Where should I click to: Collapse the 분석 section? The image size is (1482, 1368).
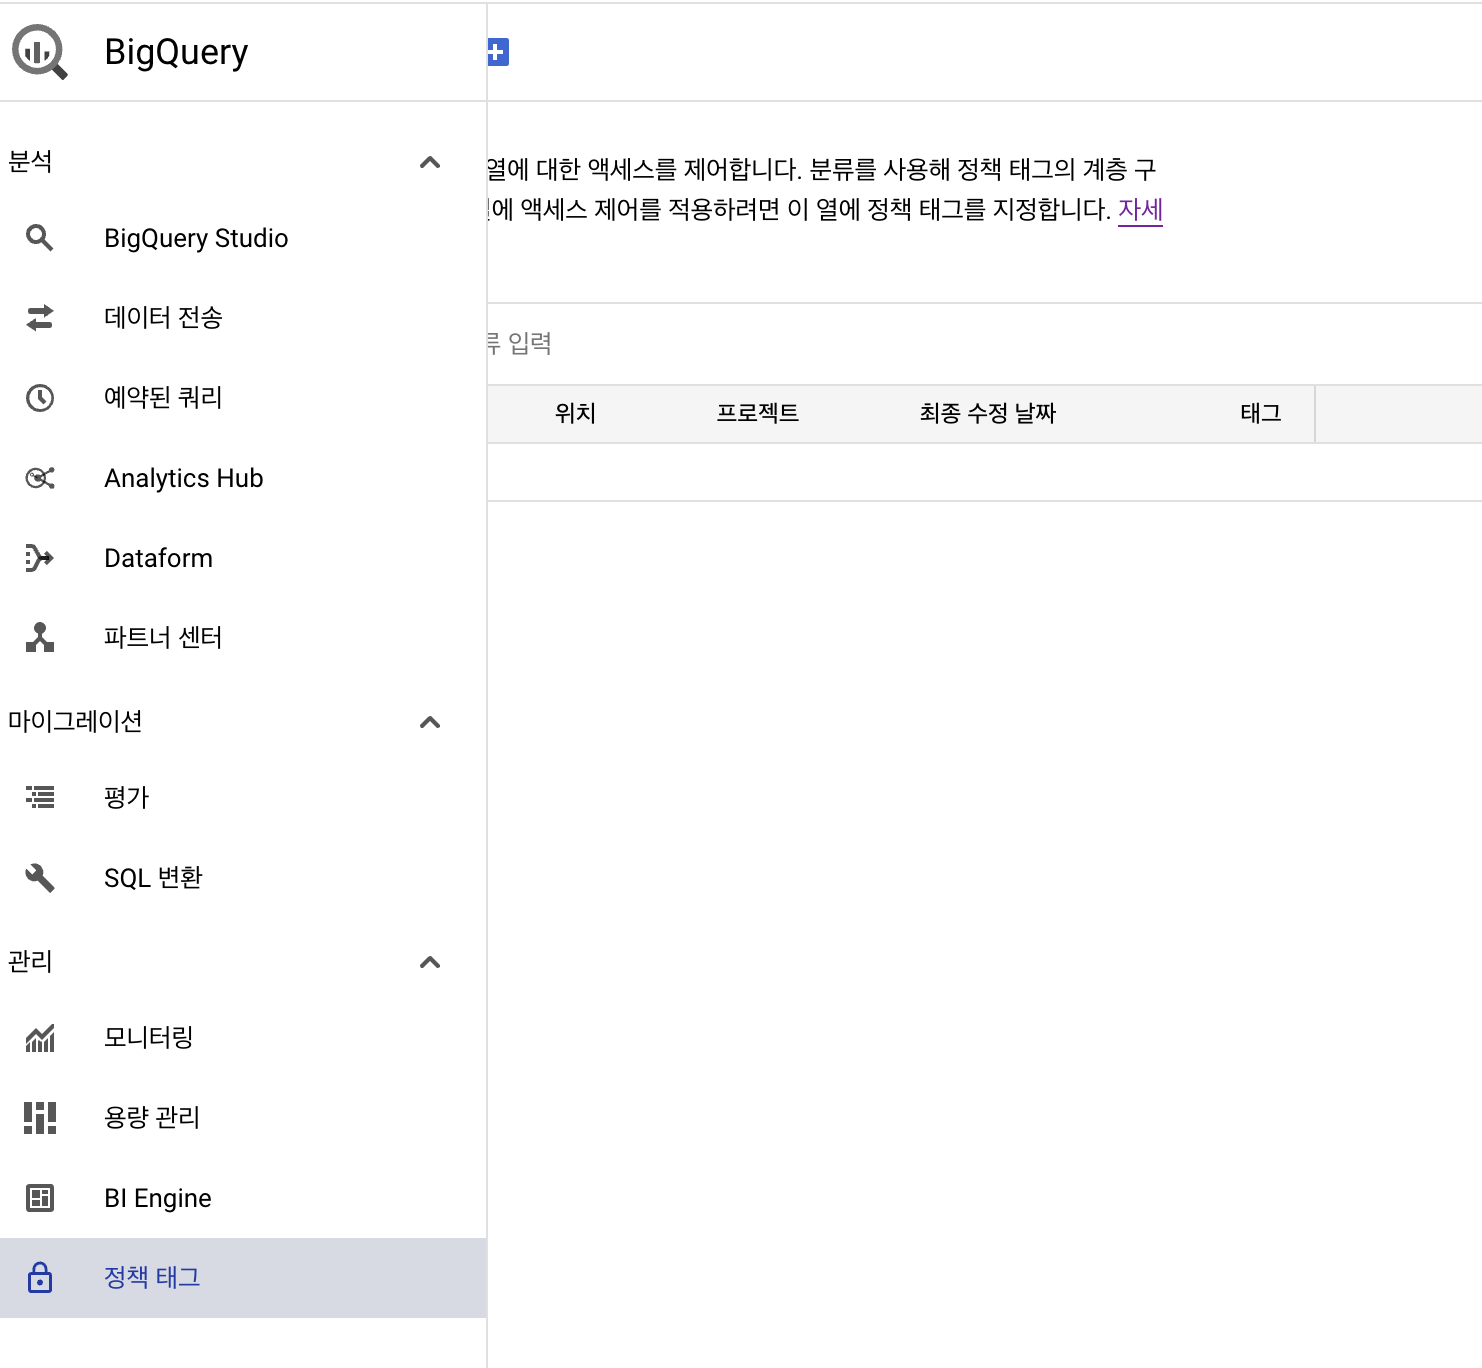(430, 162)
